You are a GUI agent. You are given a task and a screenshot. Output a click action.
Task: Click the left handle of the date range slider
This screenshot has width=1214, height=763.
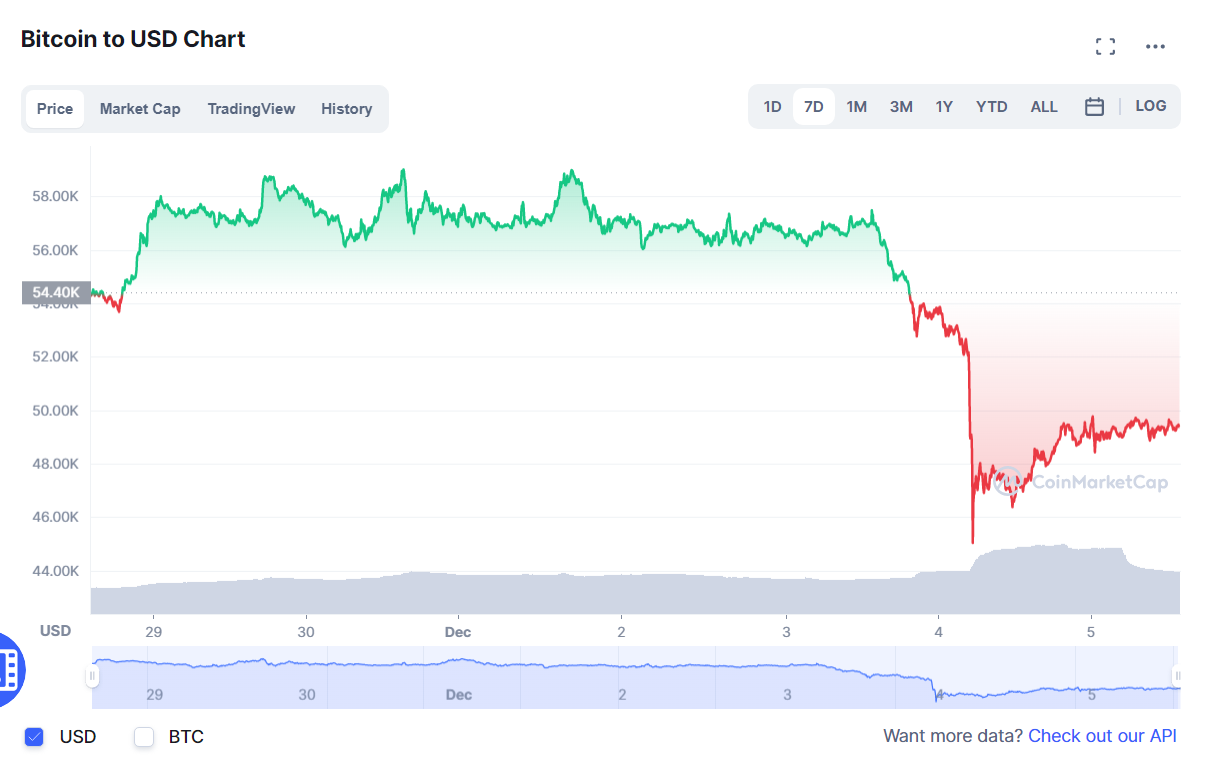tap(93, 677)
